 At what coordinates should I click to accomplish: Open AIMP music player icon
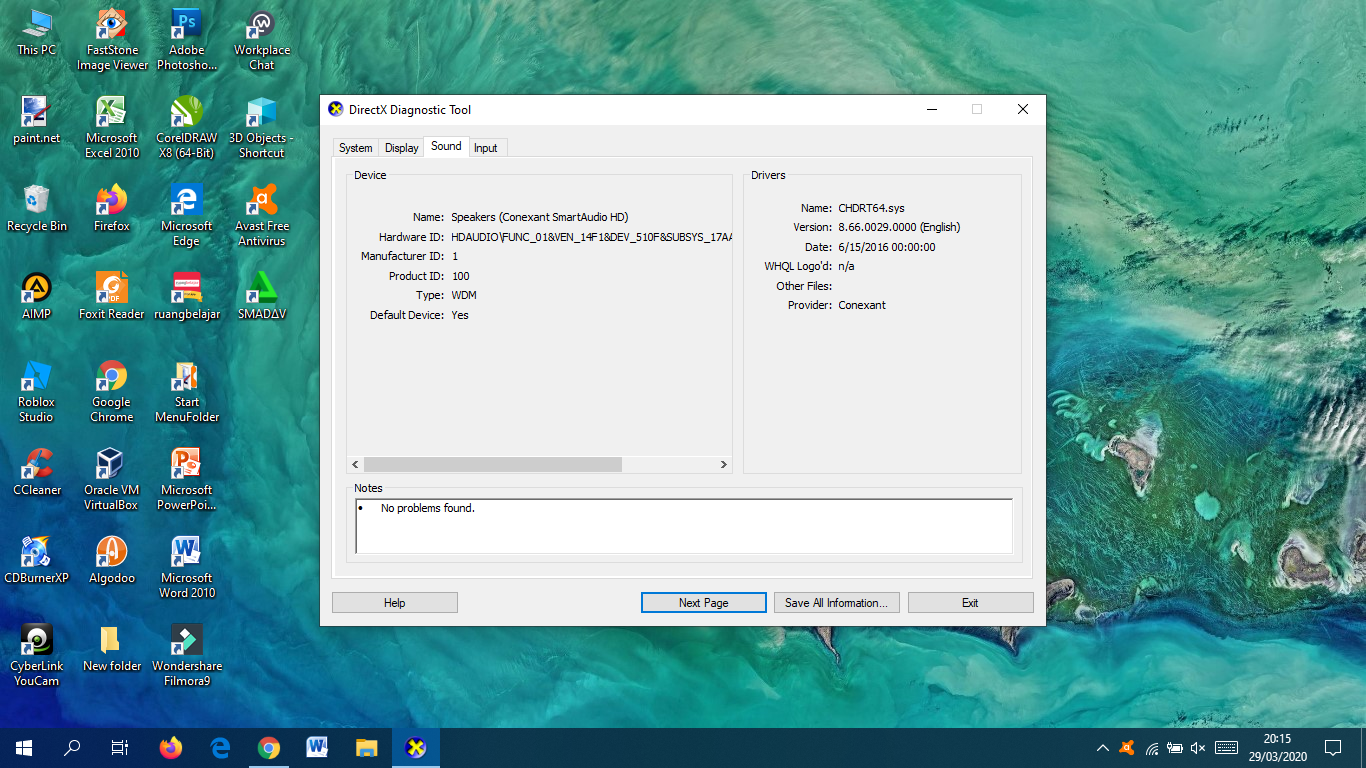[x=37, y=296]
